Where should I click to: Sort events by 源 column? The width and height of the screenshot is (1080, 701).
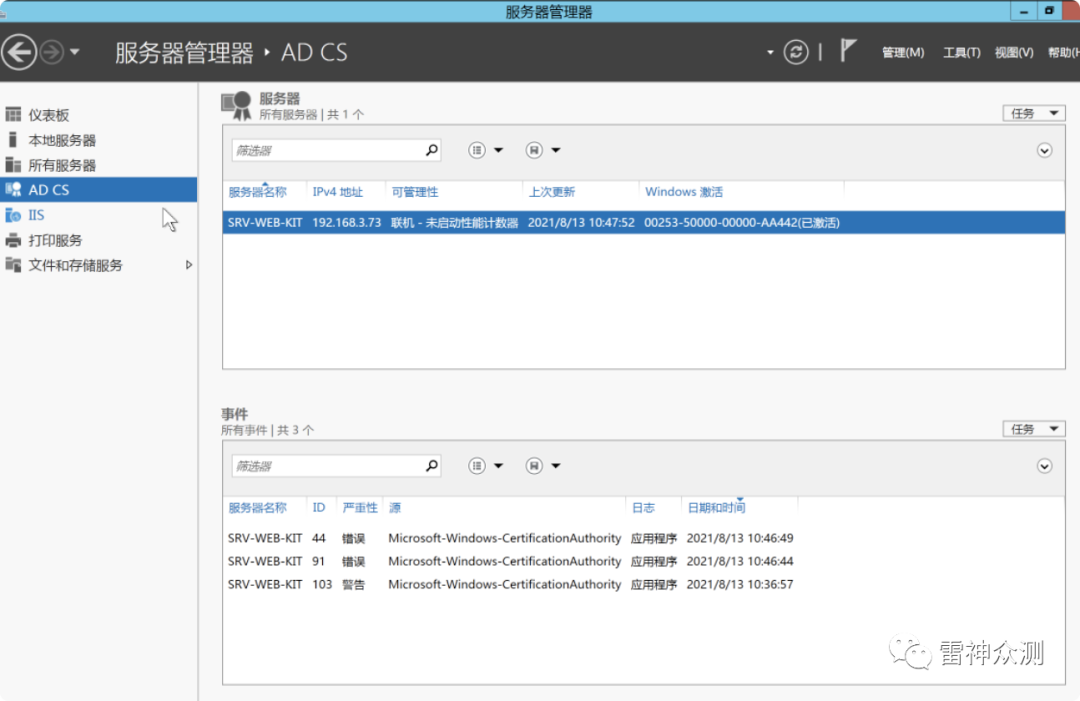click(395, 508)
